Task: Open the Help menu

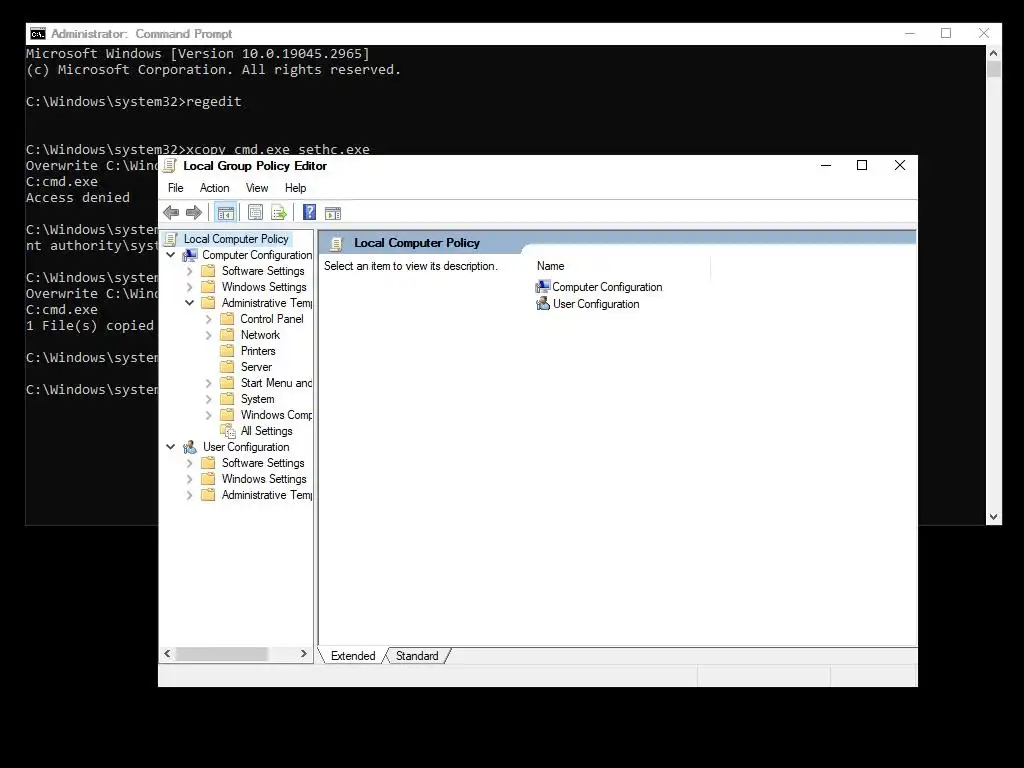Action: (x=295, y=188)
